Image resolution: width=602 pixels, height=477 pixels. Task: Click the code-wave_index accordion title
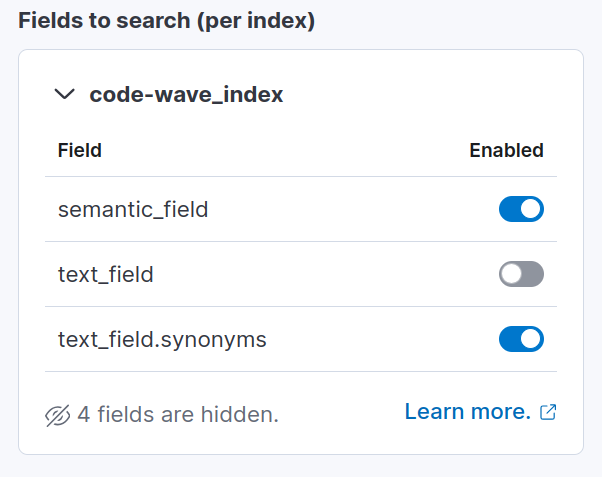(186, 95)
